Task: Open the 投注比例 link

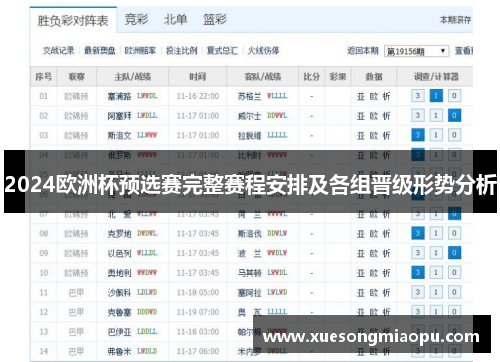Action: pos(182,51)
